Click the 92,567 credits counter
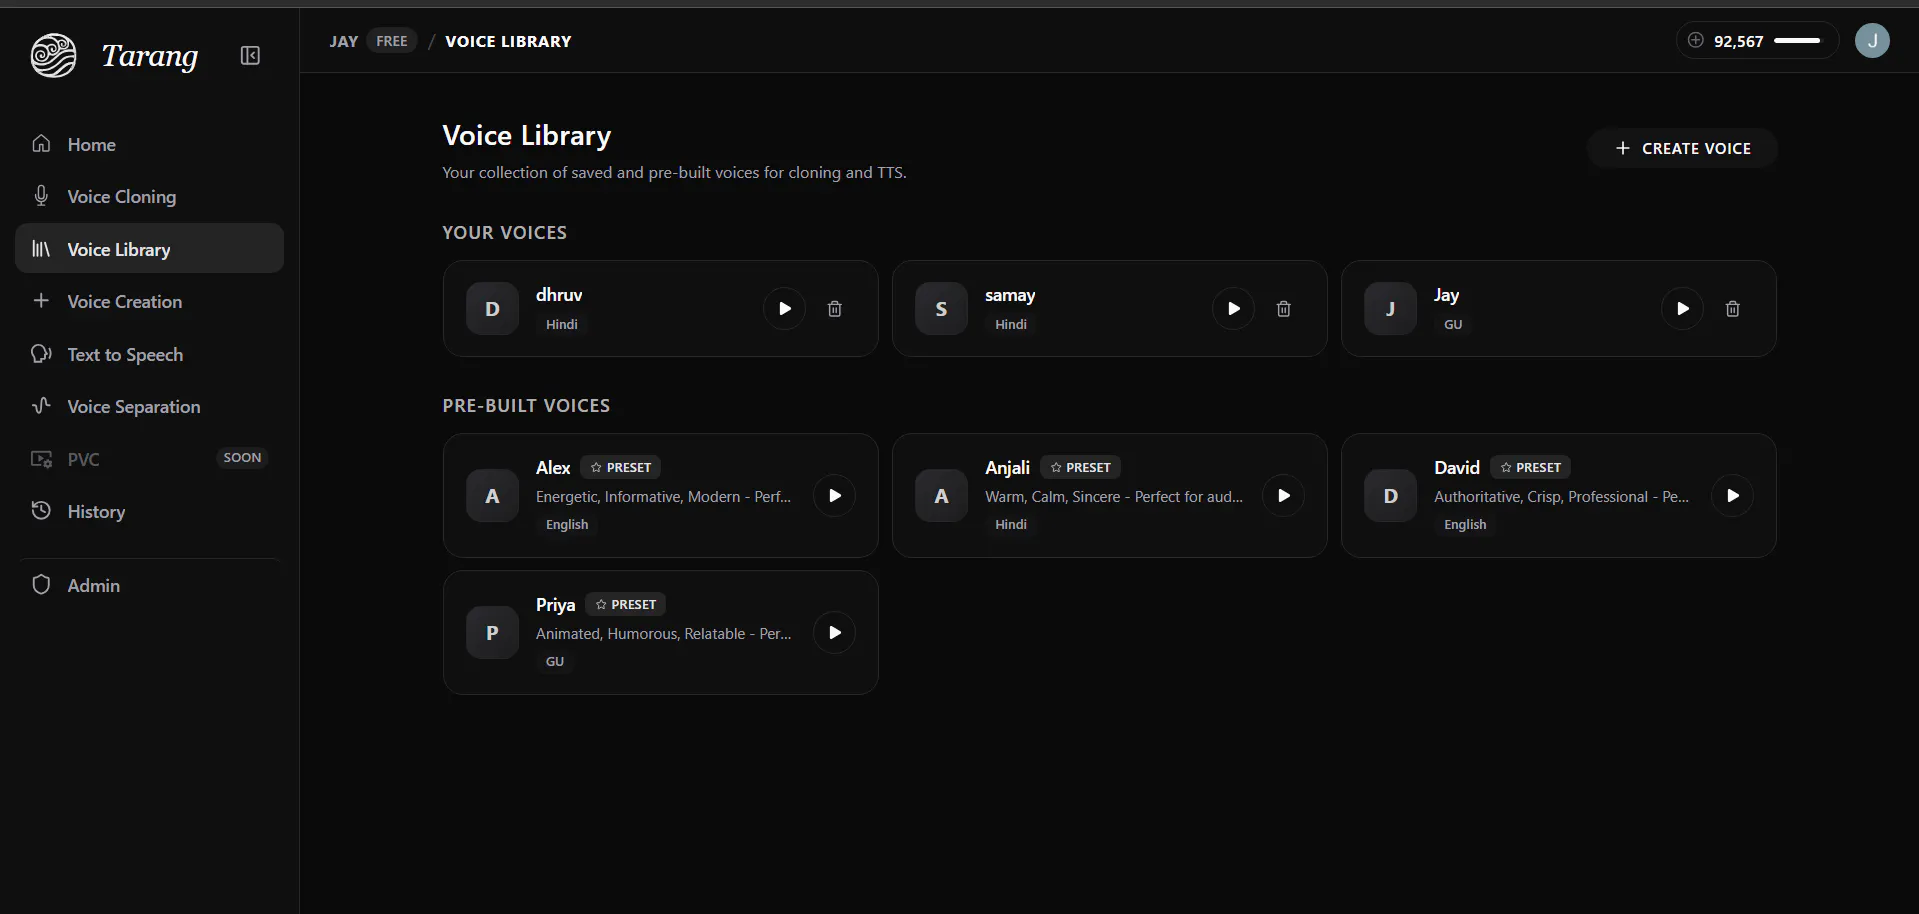This screenshot has width=1919, height=914. click(x=1739, y=41)
